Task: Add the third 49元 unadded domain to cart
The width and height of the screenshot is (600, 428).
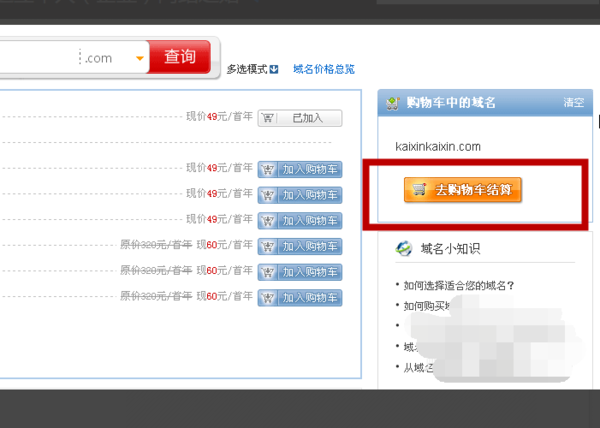Action: tap(299, 220)
